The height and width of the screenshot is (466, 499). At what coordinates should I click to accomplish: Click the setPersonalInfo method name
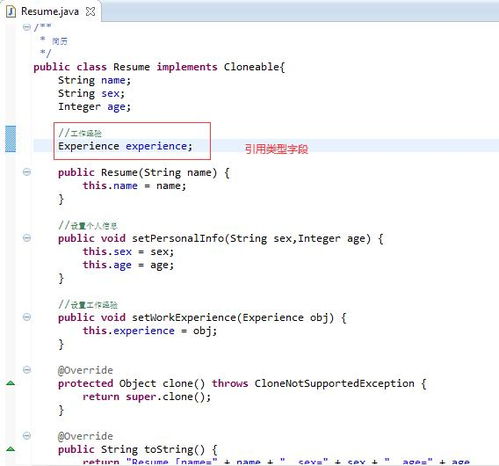point(178,238)
